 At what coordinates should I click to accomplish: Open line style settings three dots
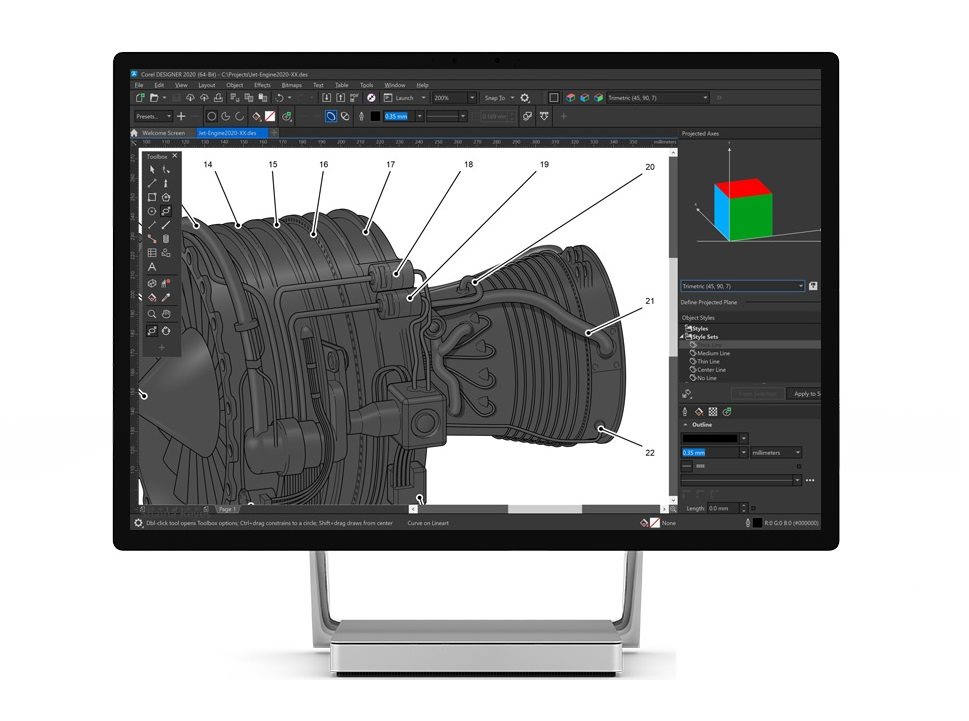click(x=810, y=480)
